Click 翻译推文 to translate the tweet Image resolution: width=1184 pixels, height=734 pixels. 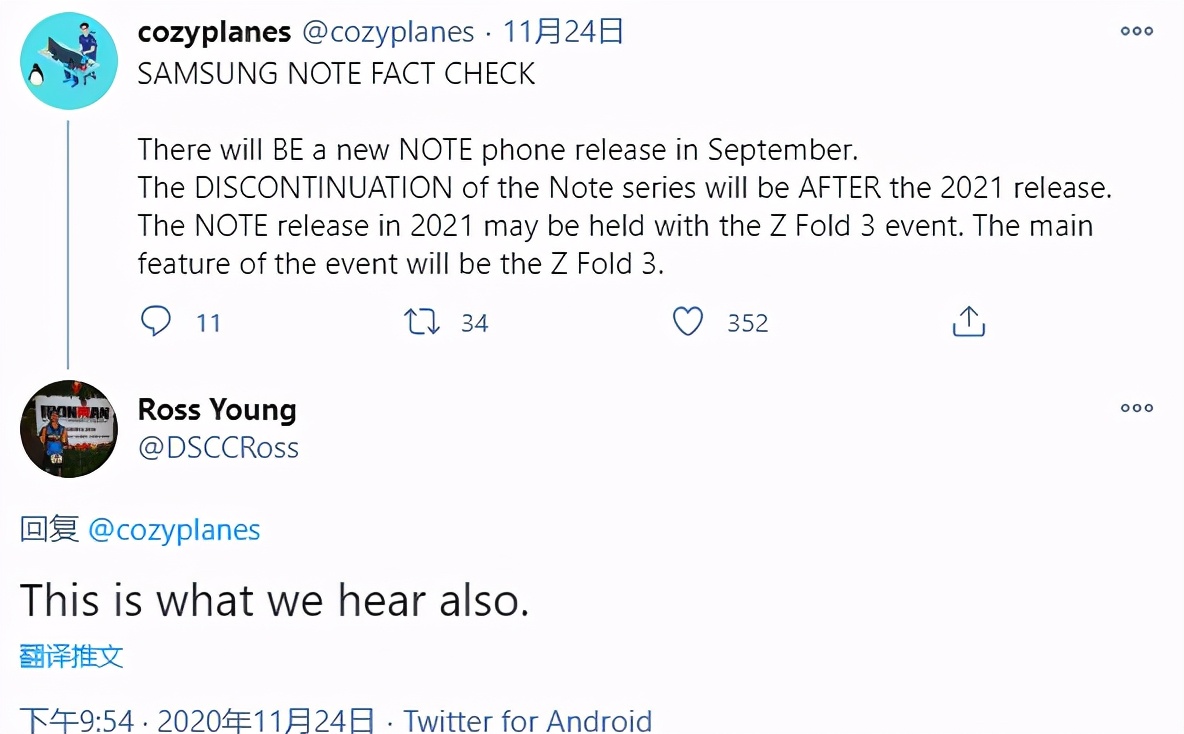point(71,656)
